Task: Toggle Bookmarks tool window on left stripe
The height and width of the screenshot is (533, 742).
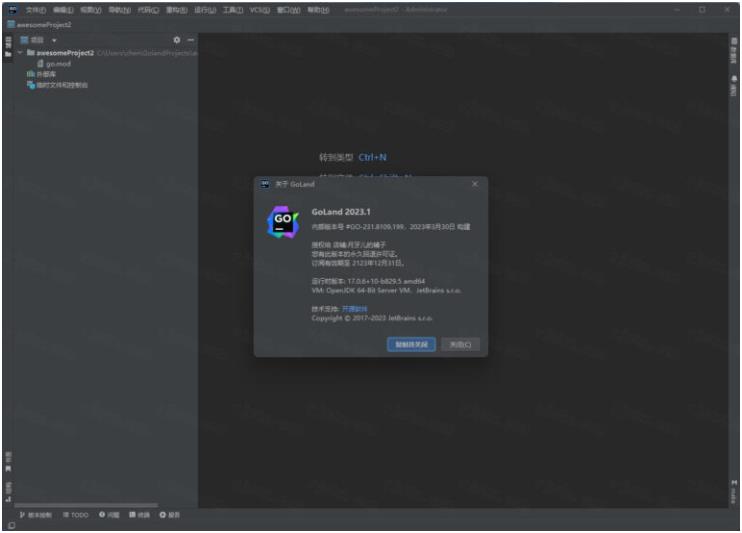Action: pyautogui.click(x=8, y=462)
